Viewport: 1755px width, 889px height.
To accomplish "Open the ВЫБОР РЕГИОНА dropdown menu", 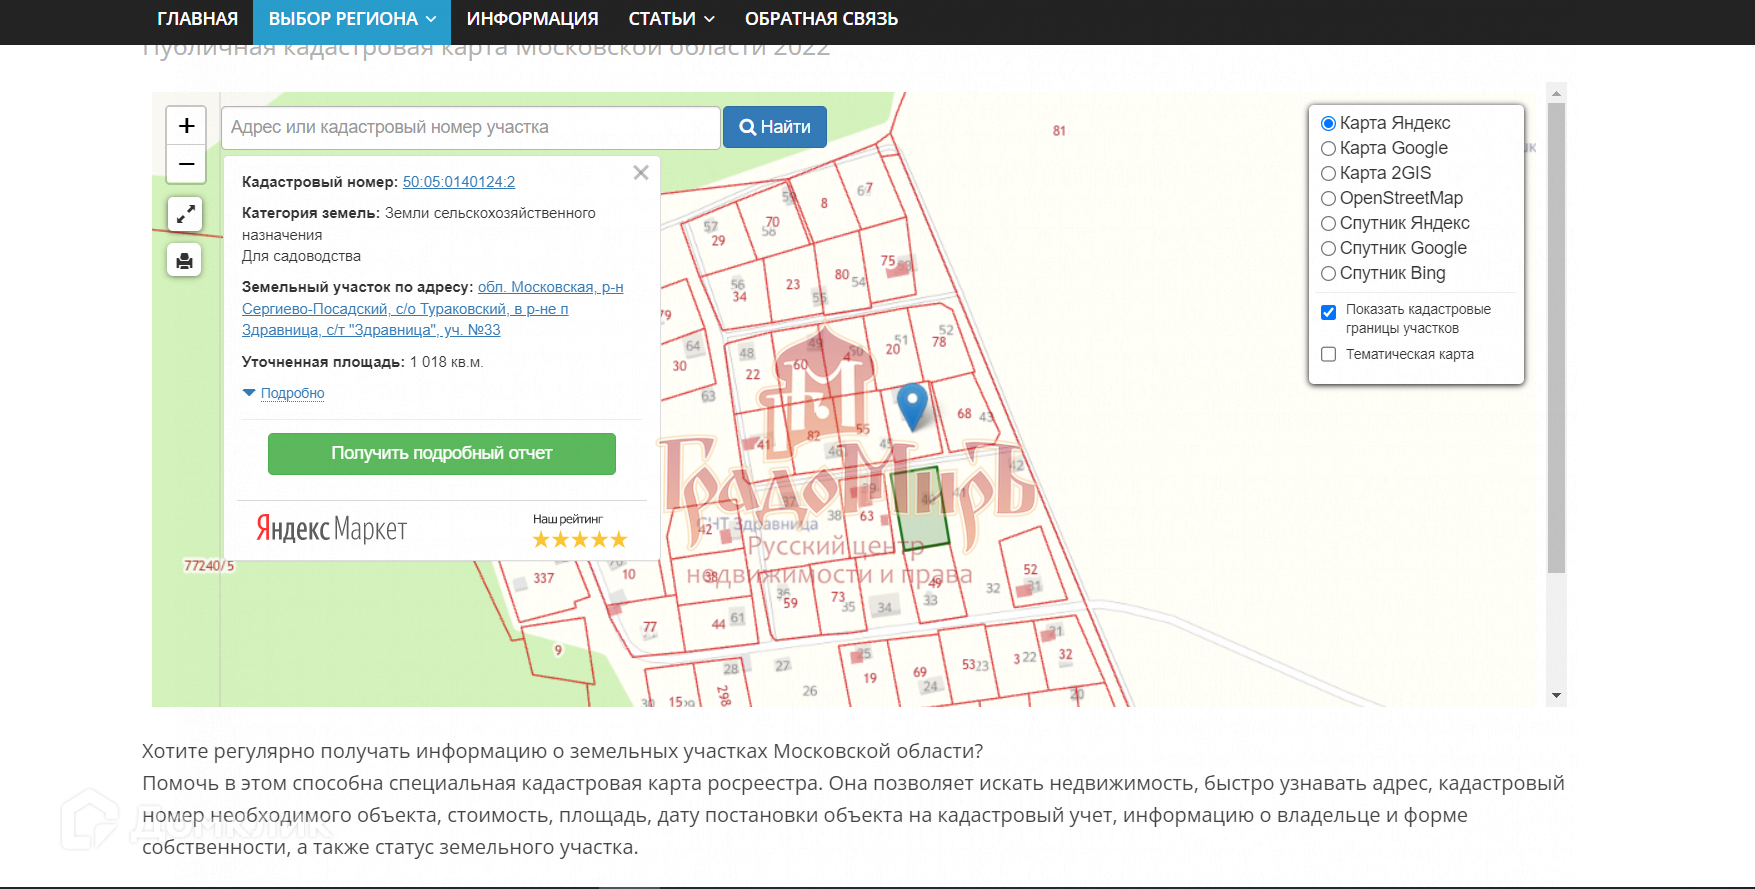I will (352, 19).
